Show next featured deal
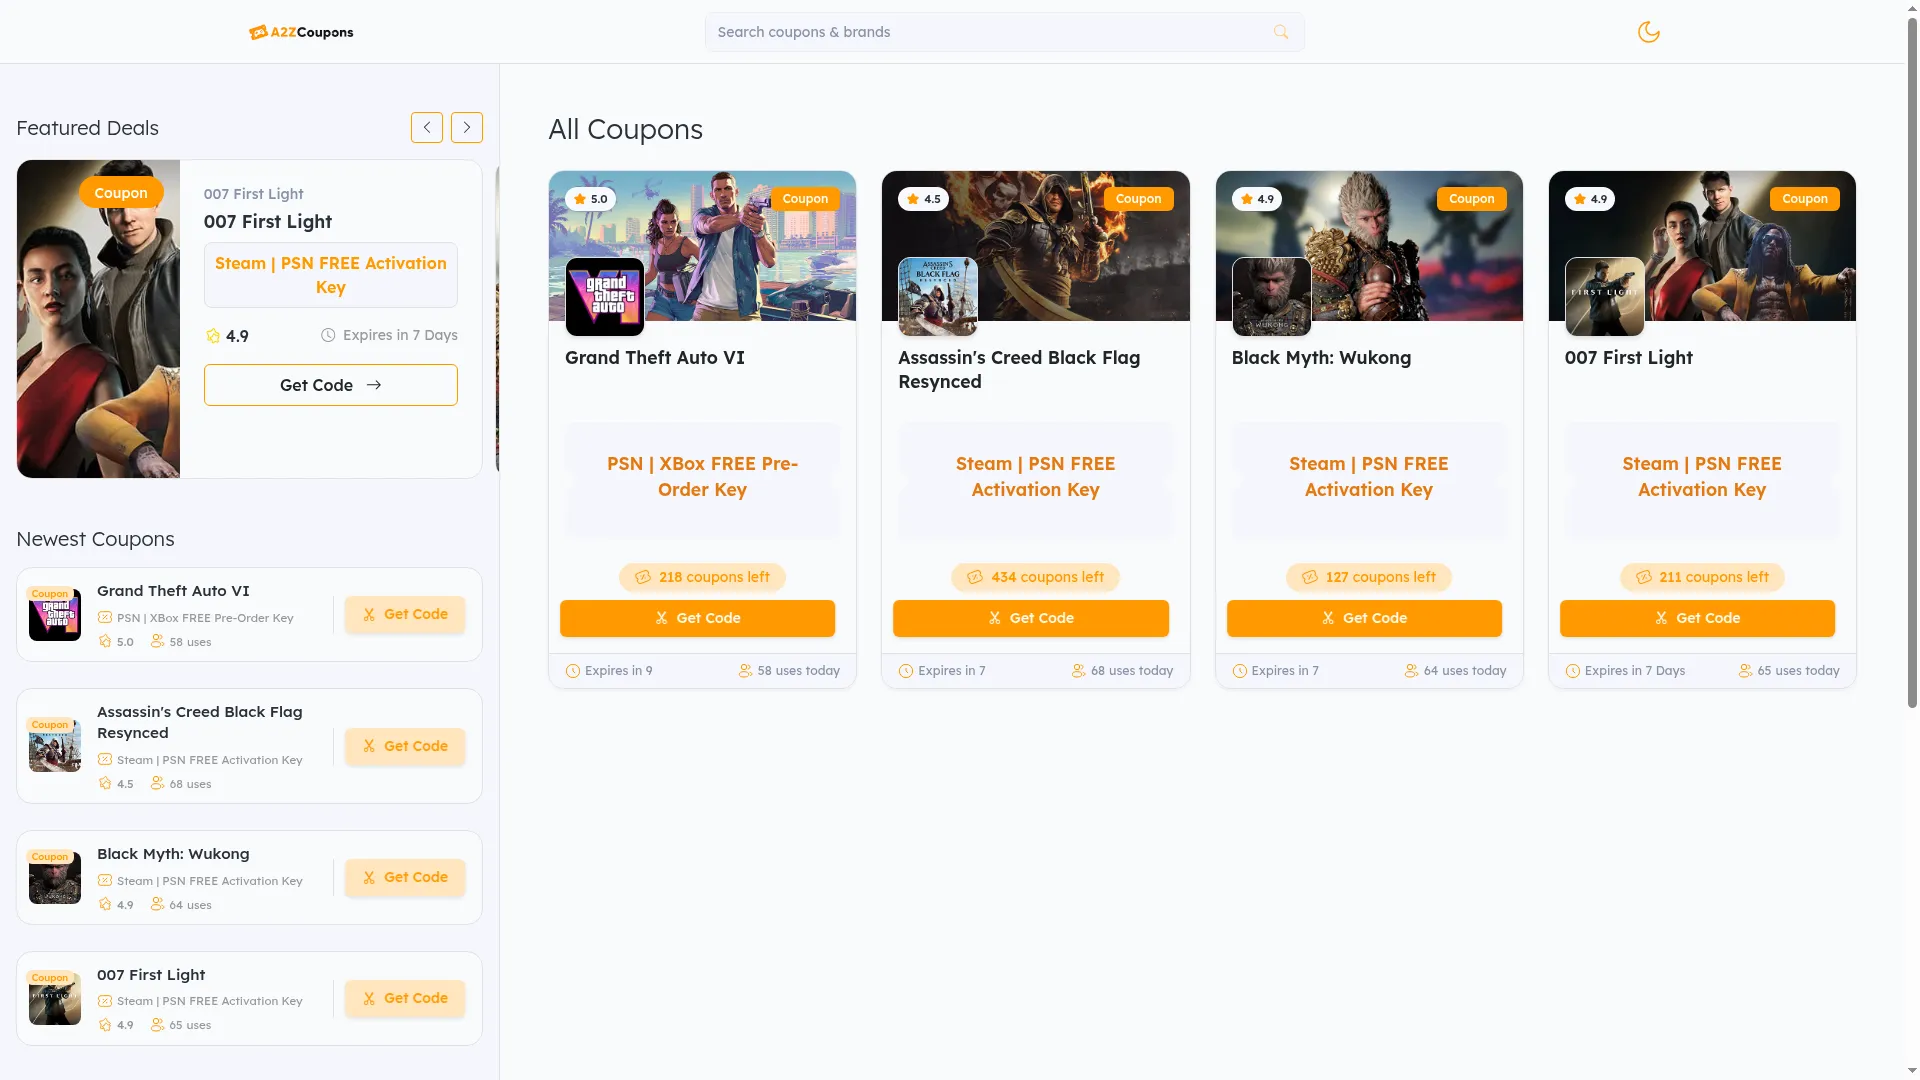This screenshot has height=1080, width=1920. [x=467, y=127]
